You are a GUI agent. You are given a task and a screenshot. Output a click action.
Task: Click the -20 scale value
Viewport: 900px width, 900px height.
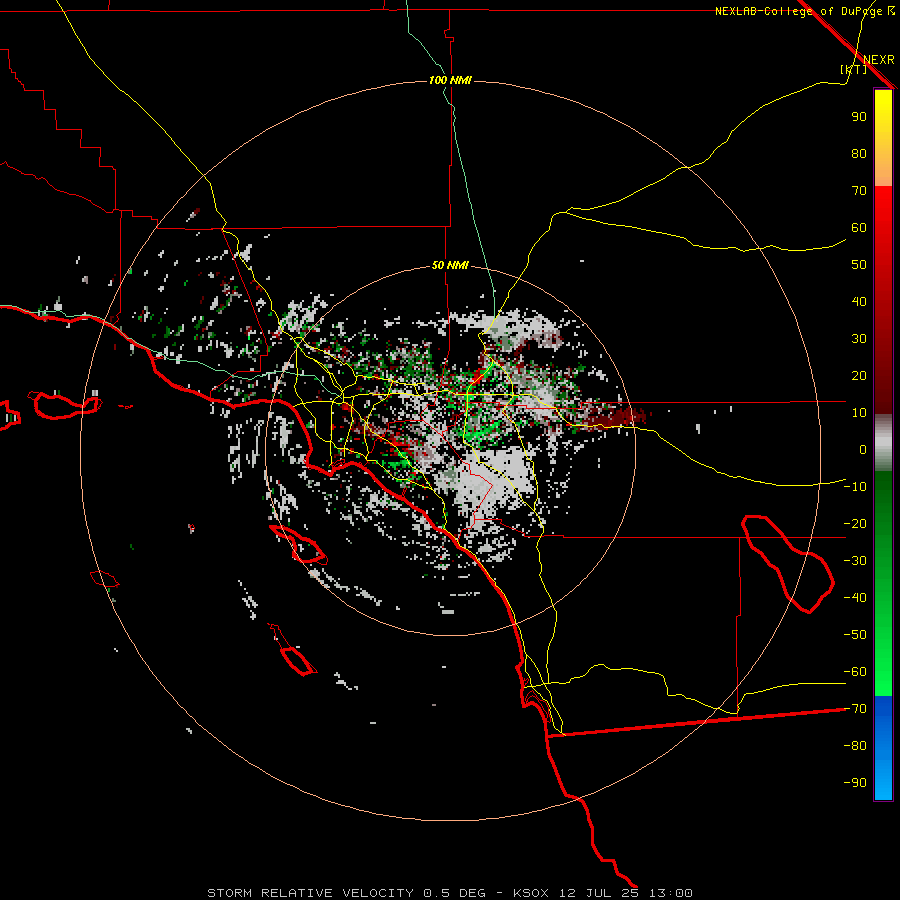pyautogui.click(x=855, y=524)
